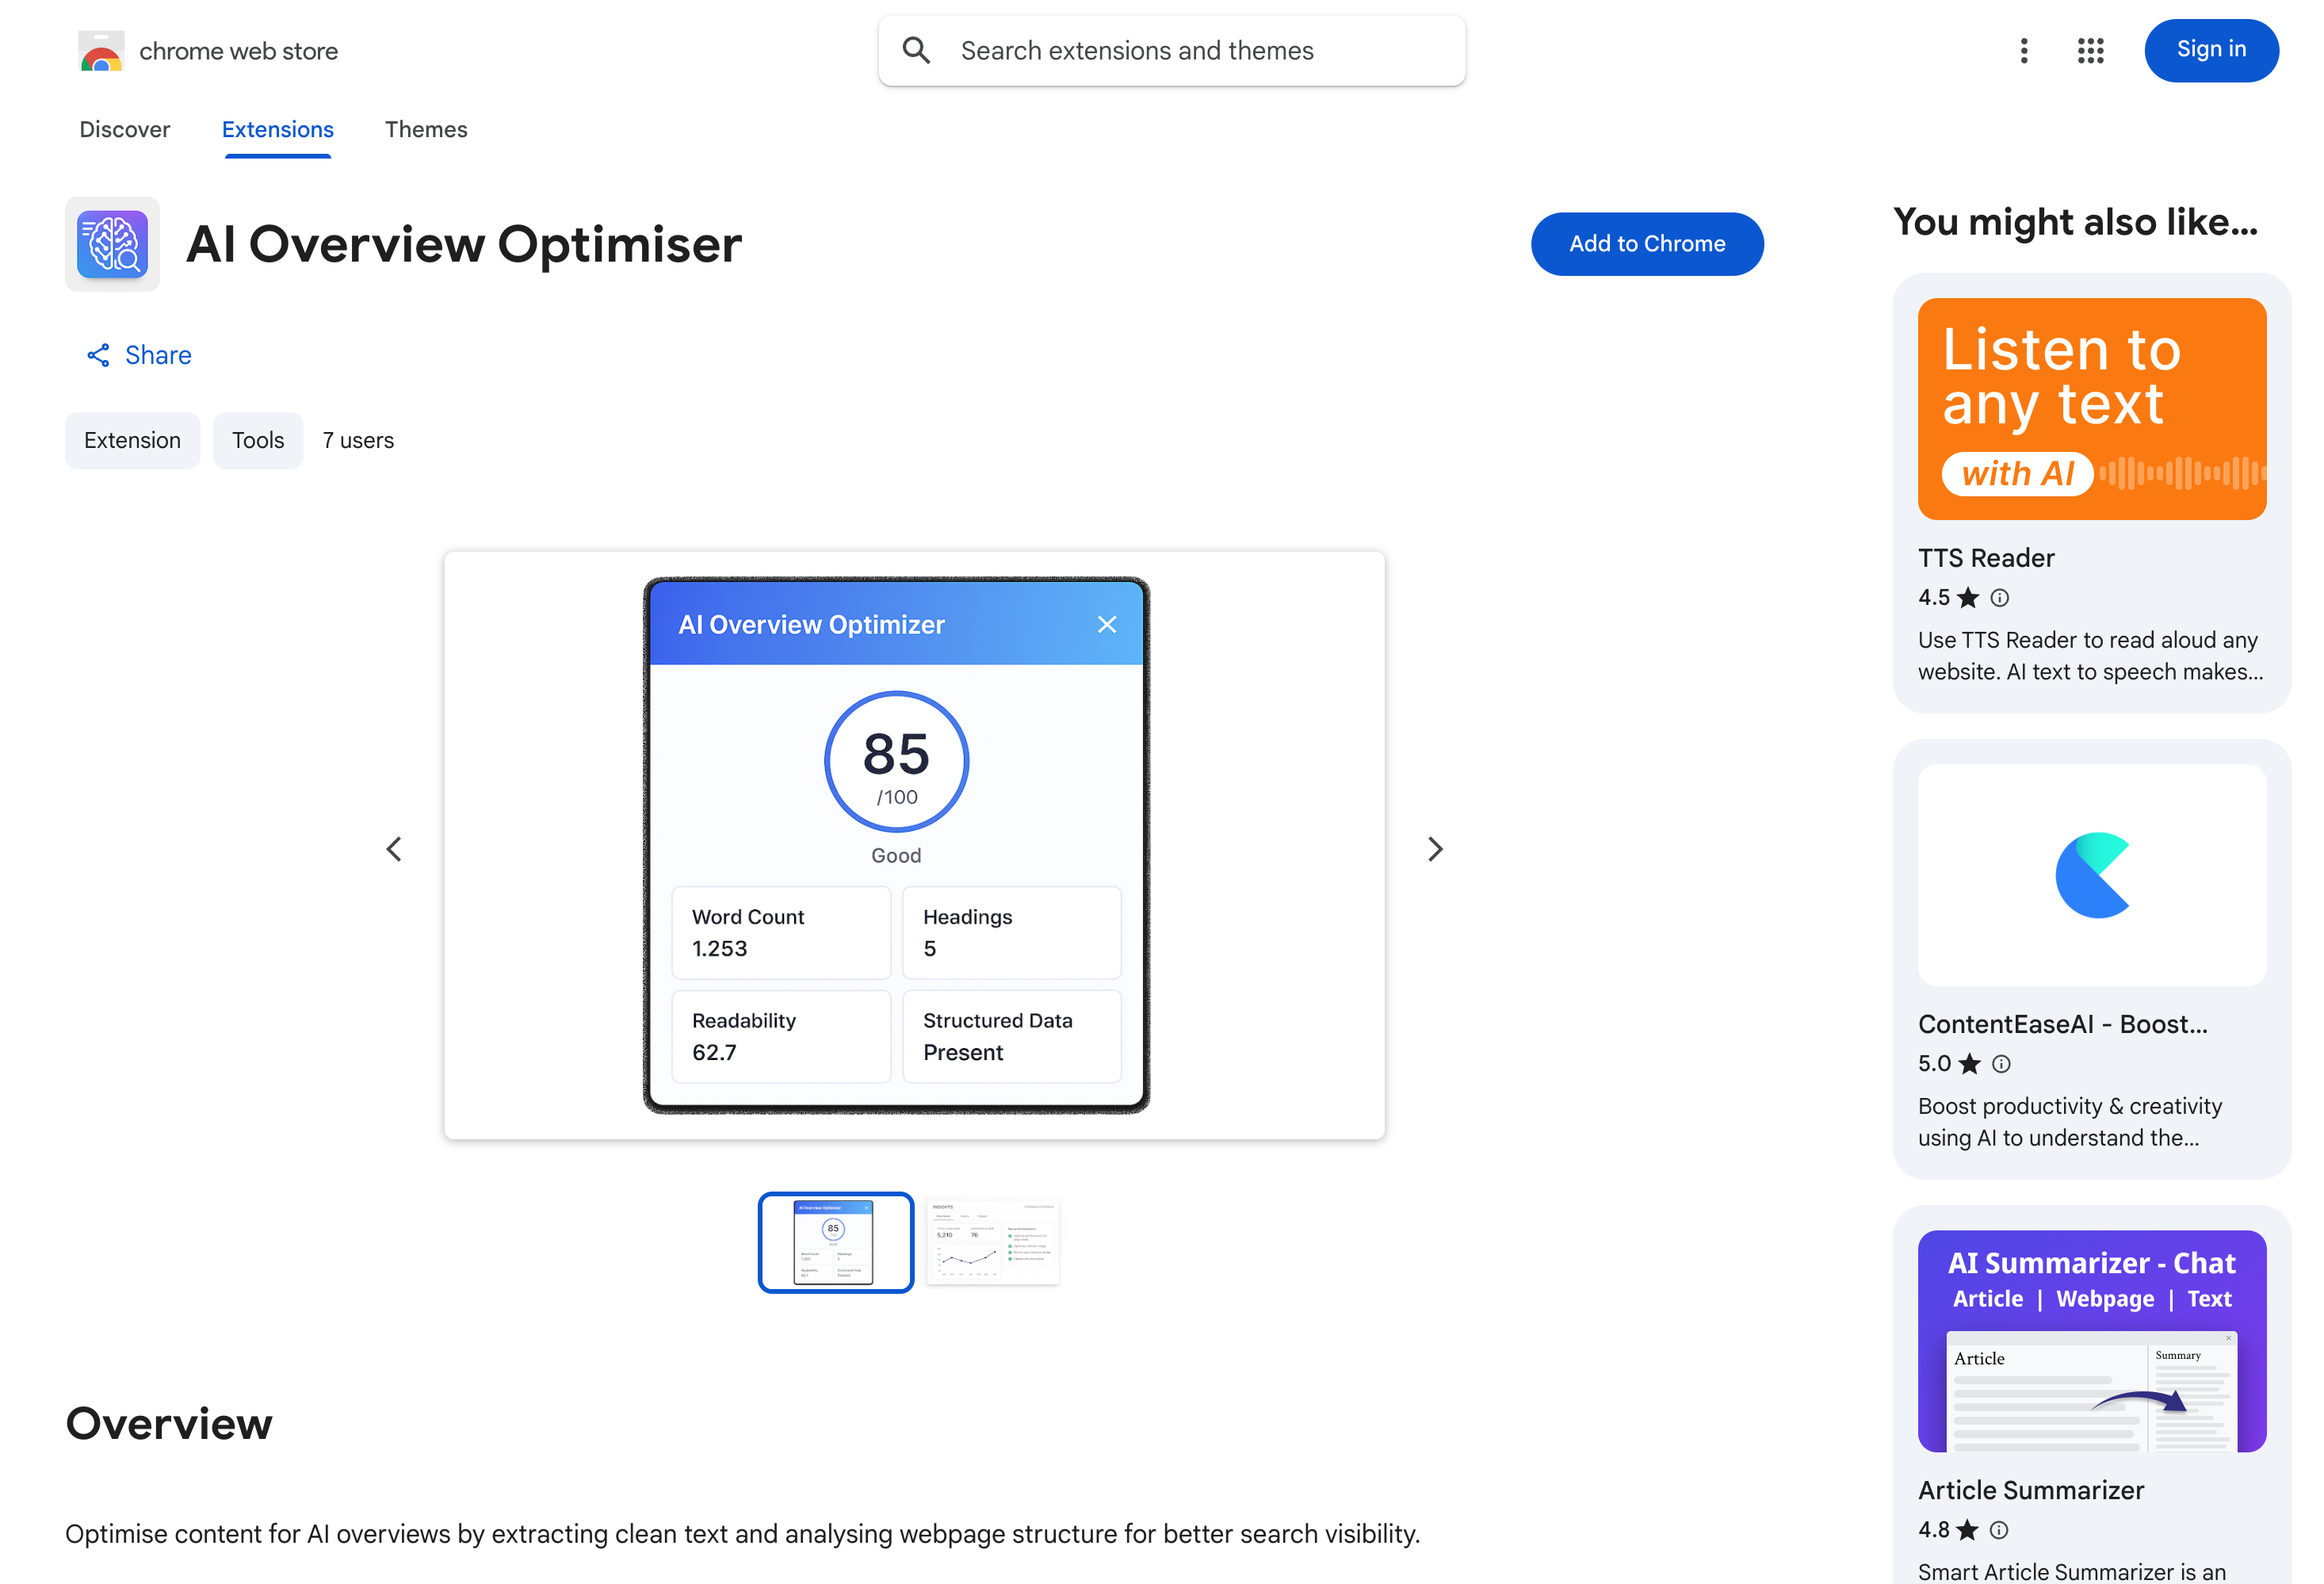Click the 'You might also like...' heading
Screen dimensions: 2324x1584
pyautogui.click(x=2076, y=222)
